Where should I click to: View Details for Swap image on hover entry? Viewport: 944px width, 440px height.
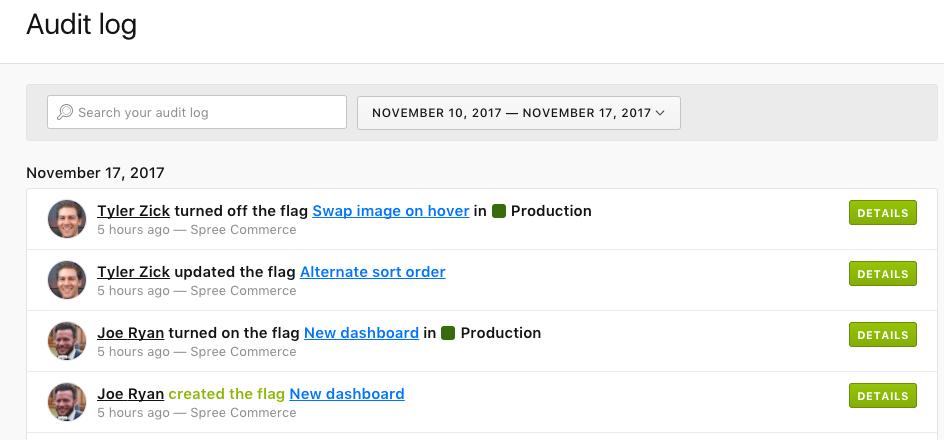[882, 213]
